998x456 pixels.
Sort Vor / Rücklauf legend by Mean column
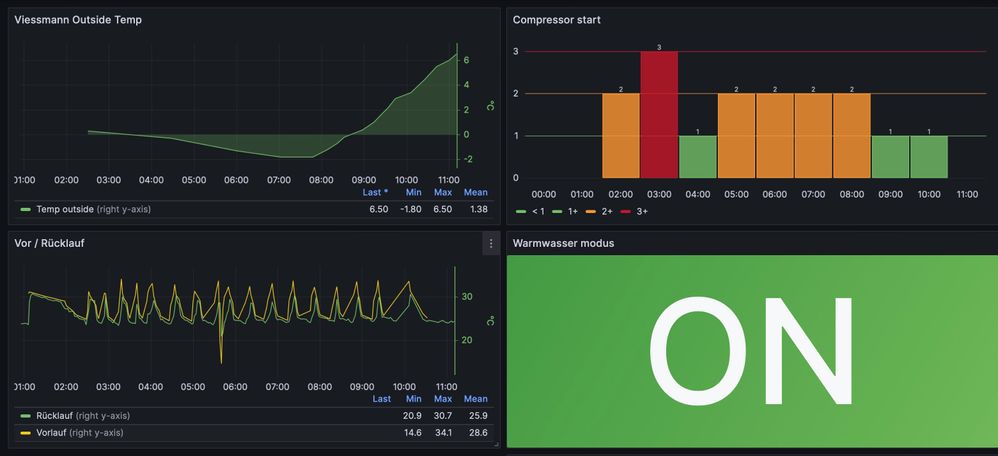[x=475, y=399]
